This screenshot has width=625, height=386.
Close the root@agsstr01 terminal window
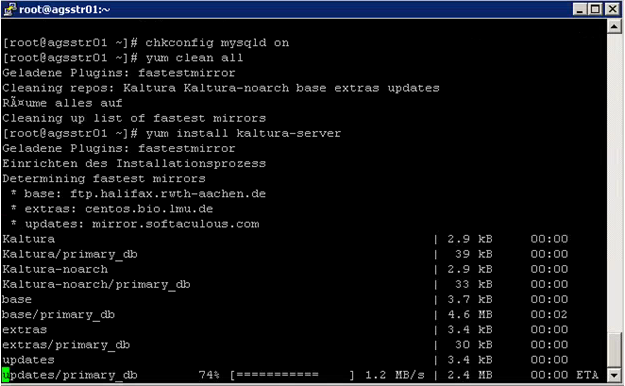(x=613, y=9)
